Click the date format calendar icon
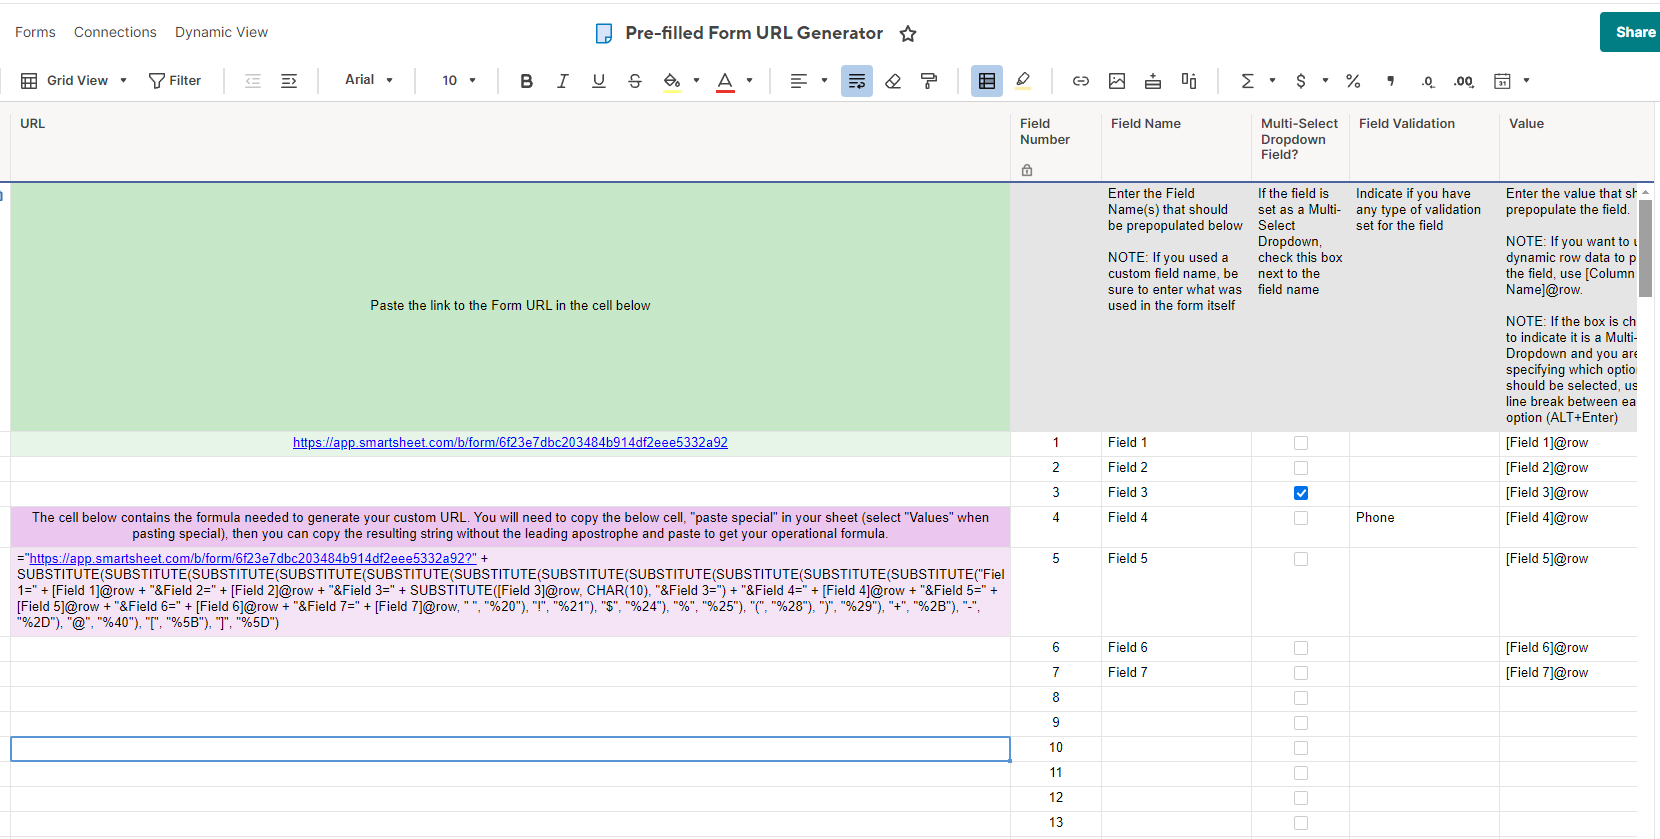Image resolution: width=1660 pixels, height=839 pixels. click(1502, 81)
